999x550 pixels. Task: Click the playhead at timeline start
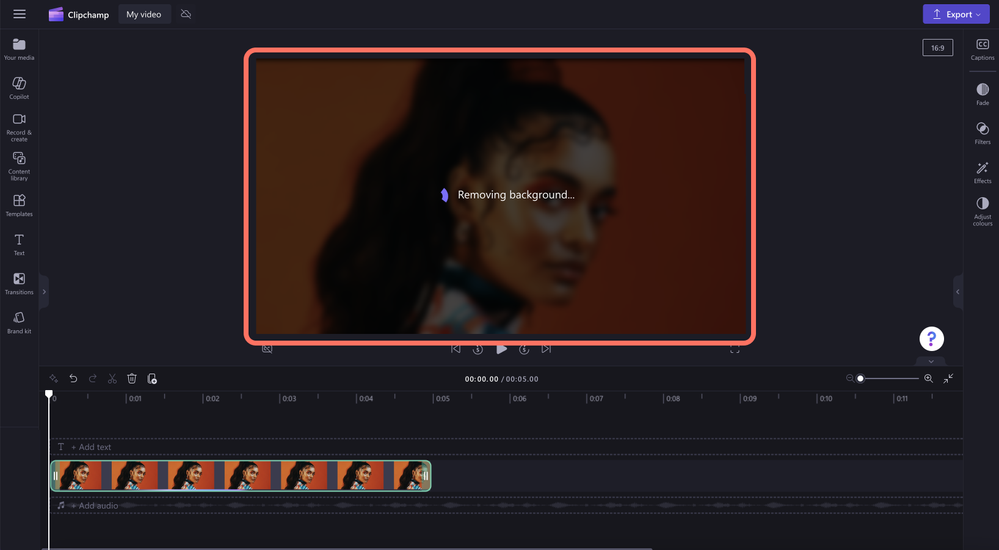(49, 394)
